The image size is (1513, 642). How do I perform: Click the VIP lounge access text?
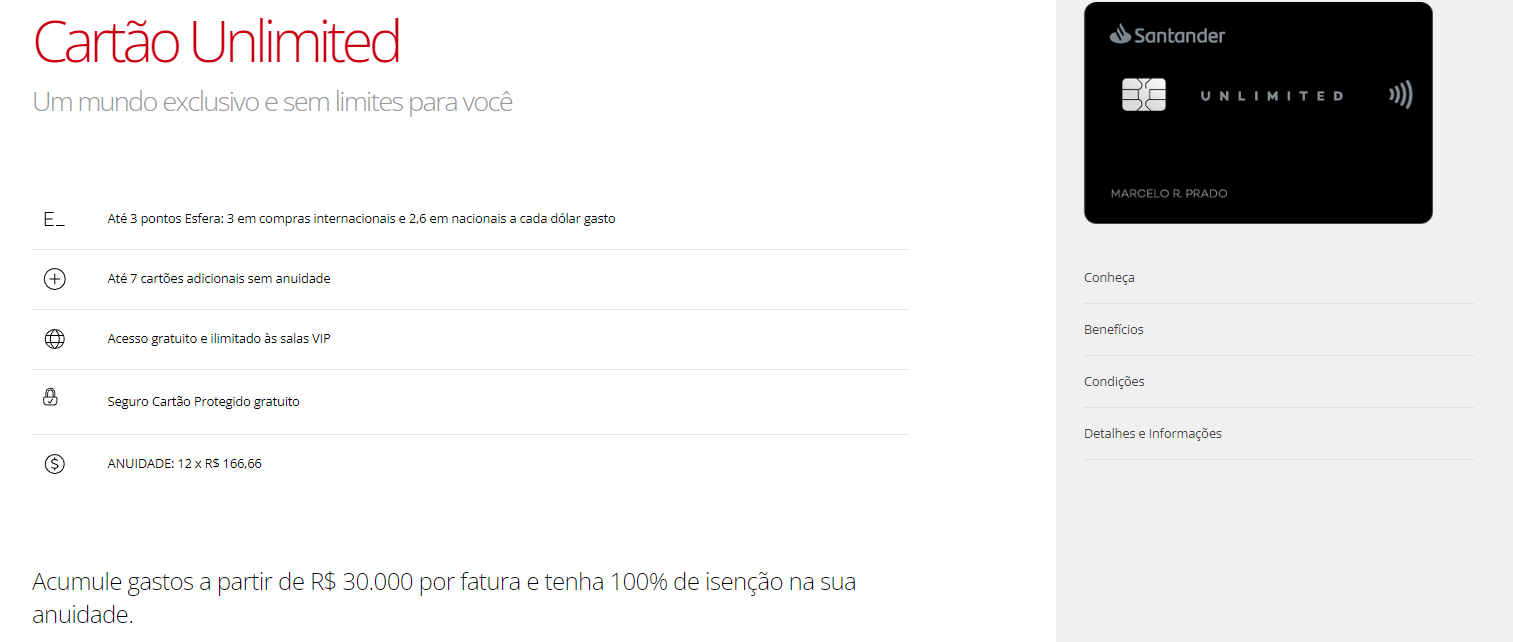click(x=219, y=339)
